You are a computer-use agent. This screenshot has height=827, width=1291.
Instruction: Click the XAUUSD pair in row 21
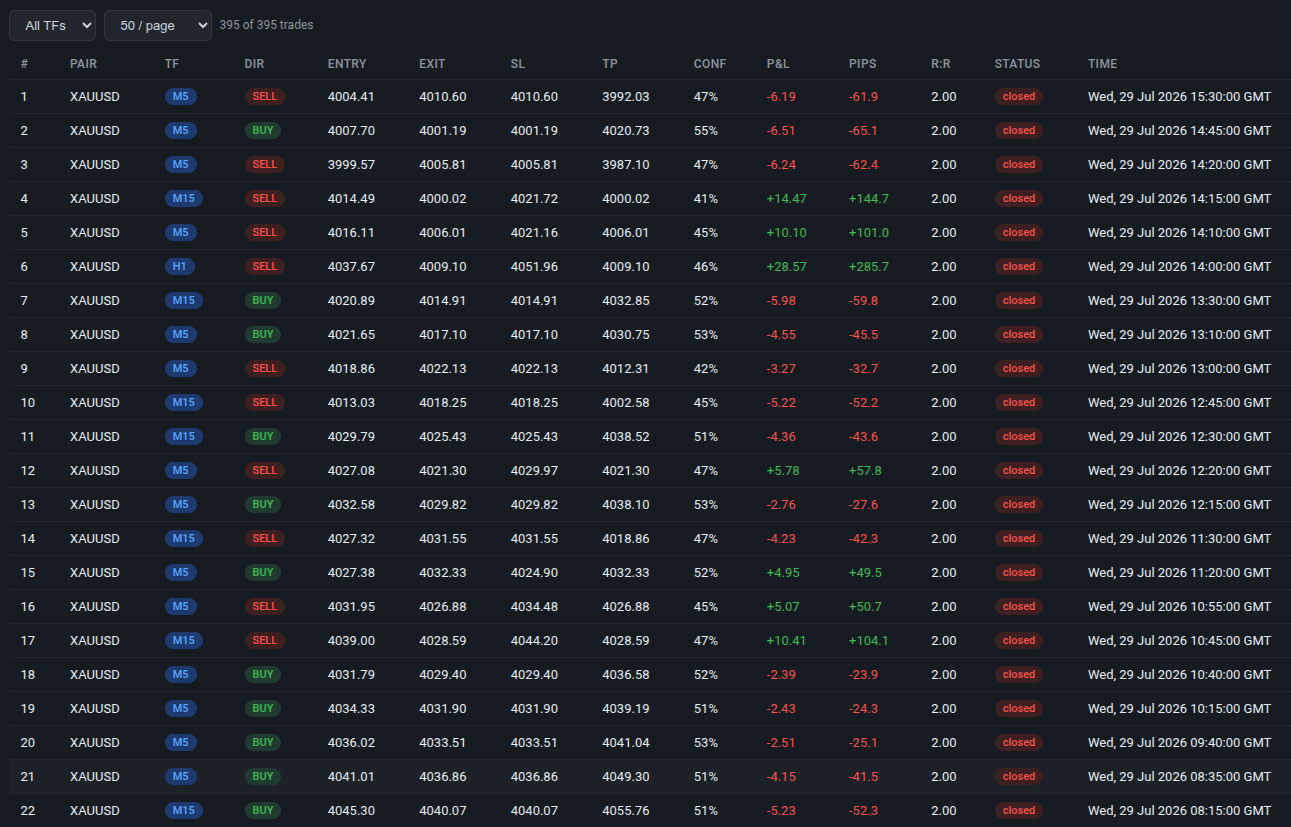(x=95, y=777)
